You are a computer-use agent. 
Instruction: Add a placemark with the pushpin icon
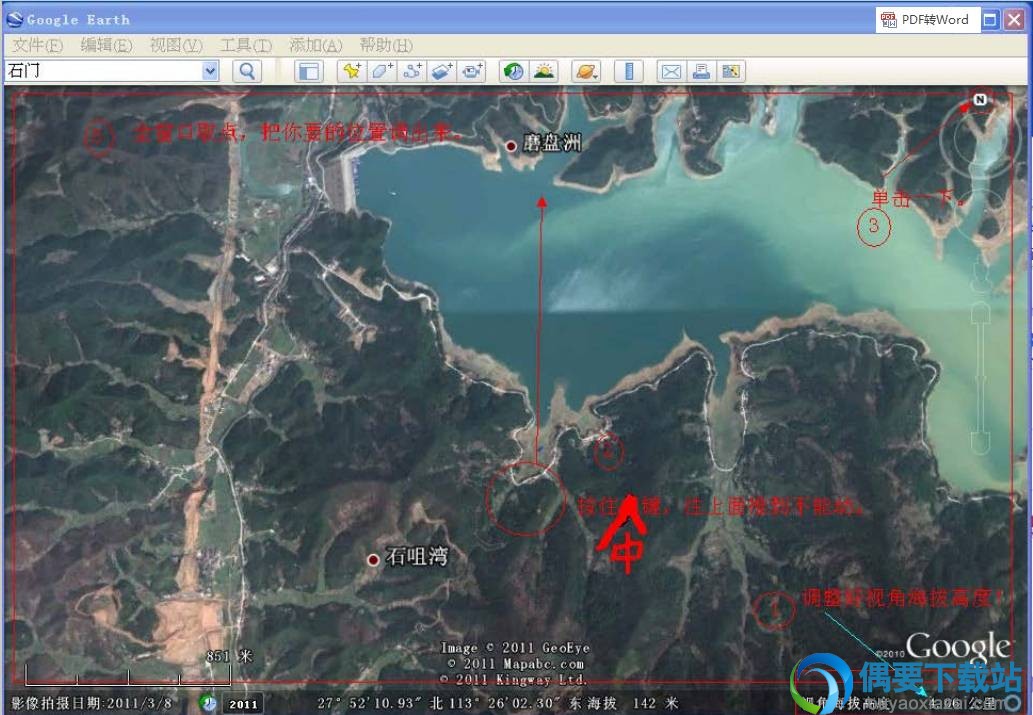(352, 71)
